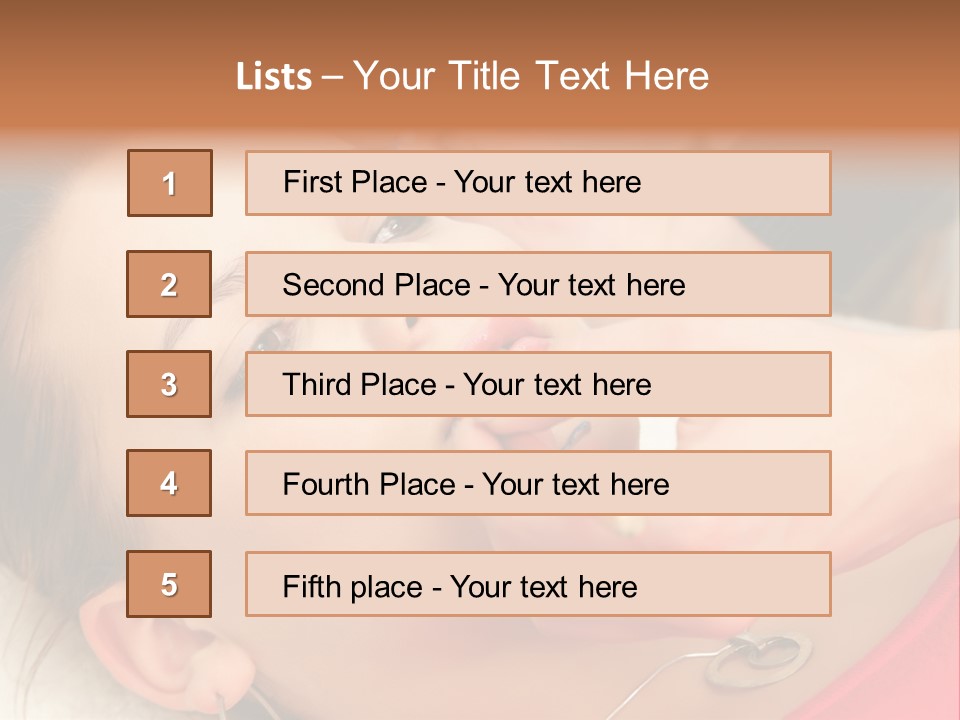Click the 'Second Place - Your text here' bar

[x=538, y=284]
